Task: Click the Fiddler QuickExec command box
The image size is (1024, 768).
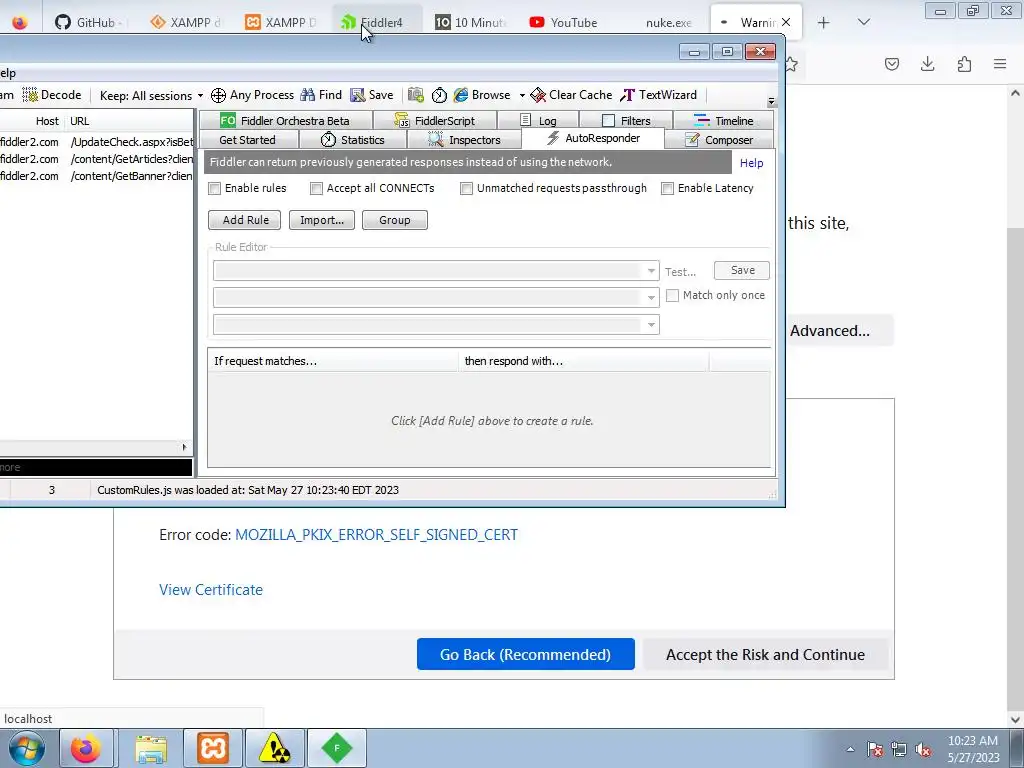Action: coord(97,468)
